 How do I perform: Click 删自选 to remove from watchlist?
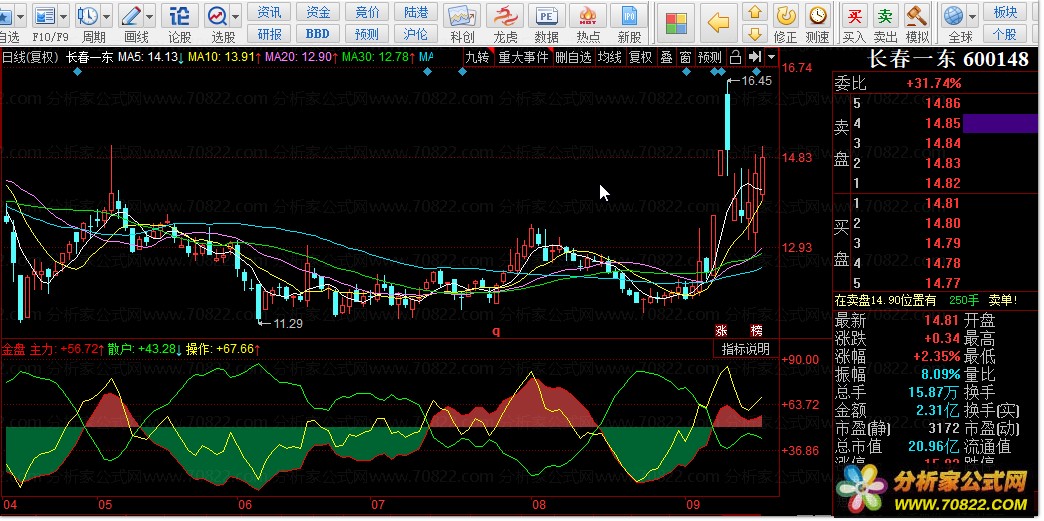pyautogui.click(x=573, y=57)
